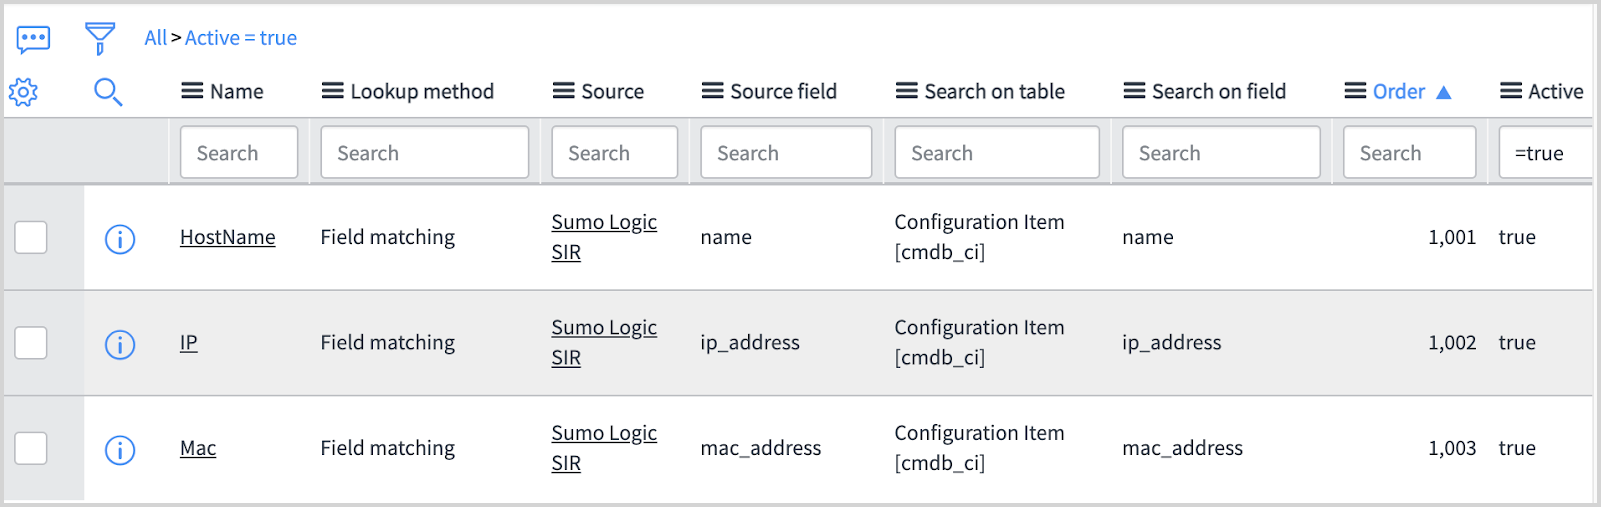The width and height of the screenshot is (1601, 507).
Task: Click the Active = true breadcrumb filter
Action: [241, 38]
